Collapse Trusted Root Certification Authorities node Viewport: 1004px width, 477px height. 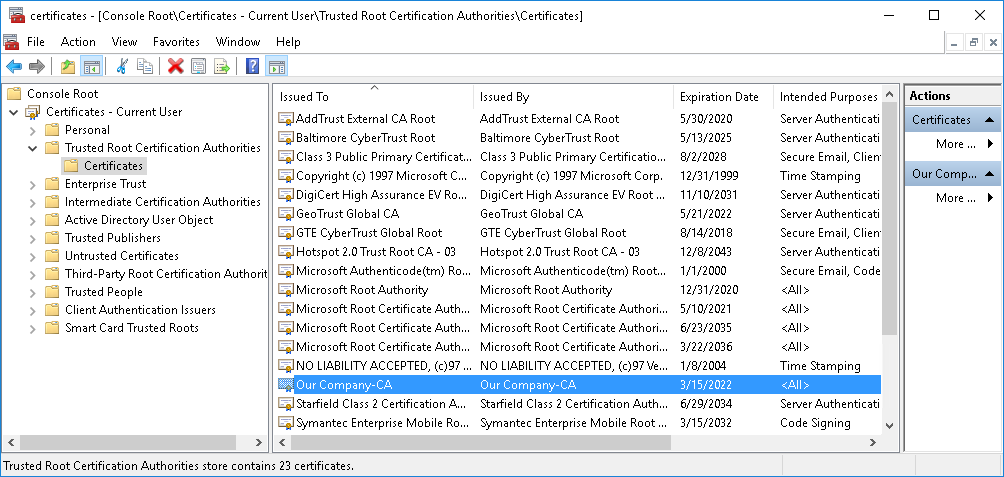(33, 149)
